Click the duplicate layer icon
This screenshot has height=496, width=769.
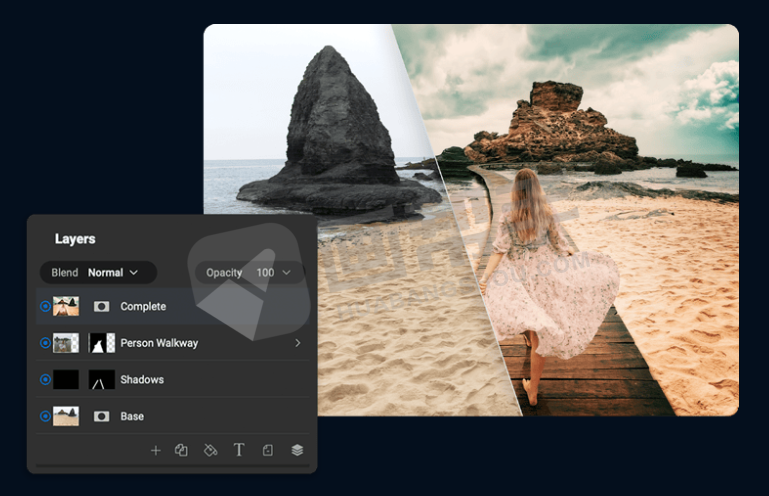tap(181, 450)
